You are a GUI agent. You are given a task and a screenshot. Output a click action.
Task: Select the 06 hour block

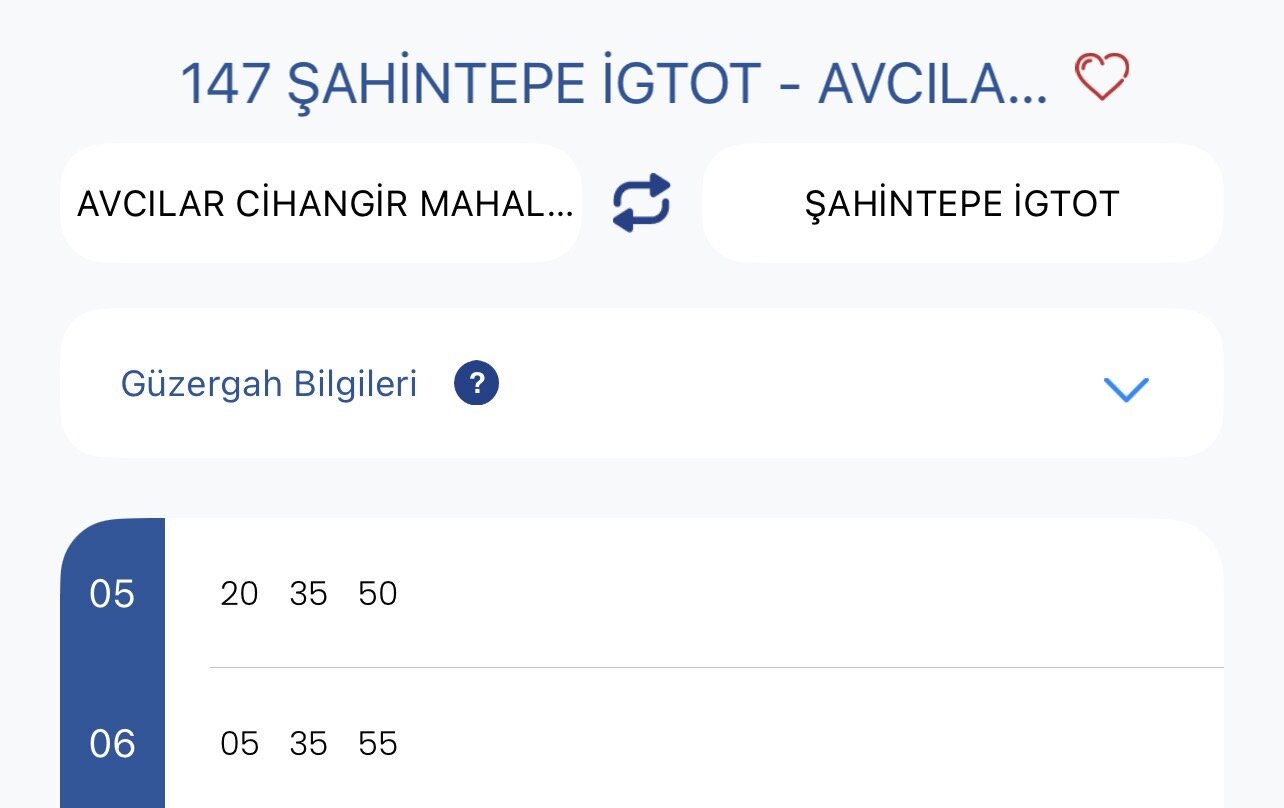(112, 744)
